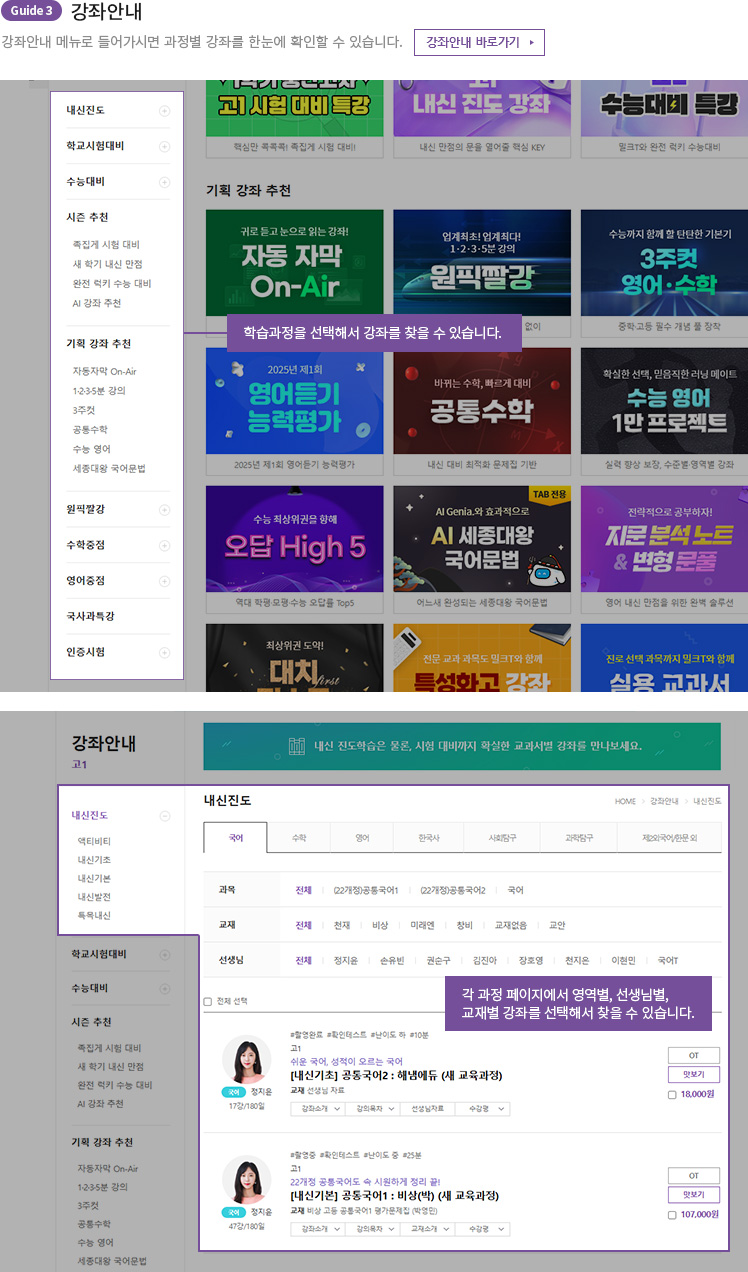Switch to 제2외국어/한문 외 tab
Viewport: 748px width, 1272px height.
coord(669,837)
